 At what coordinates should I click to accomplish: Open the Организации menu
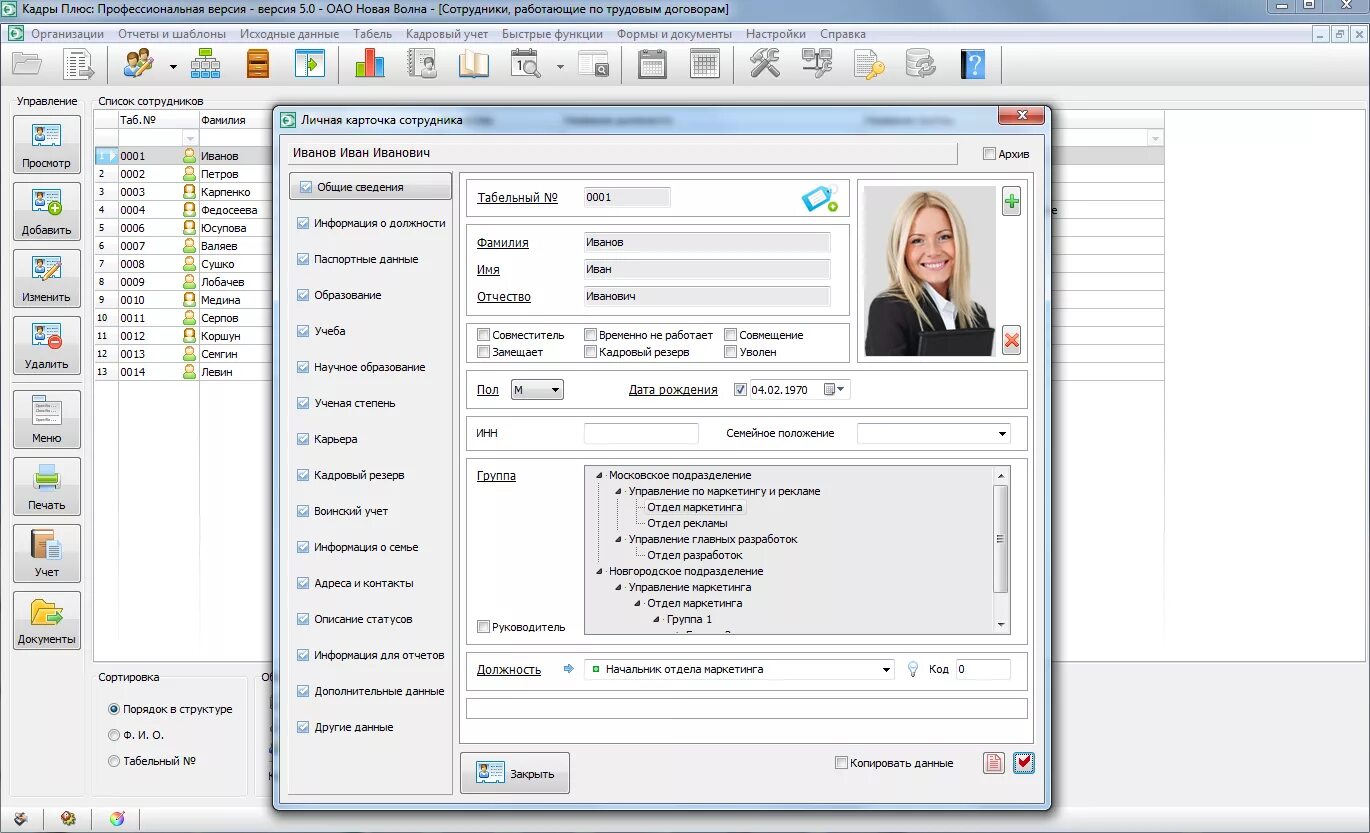pos(67,34)
